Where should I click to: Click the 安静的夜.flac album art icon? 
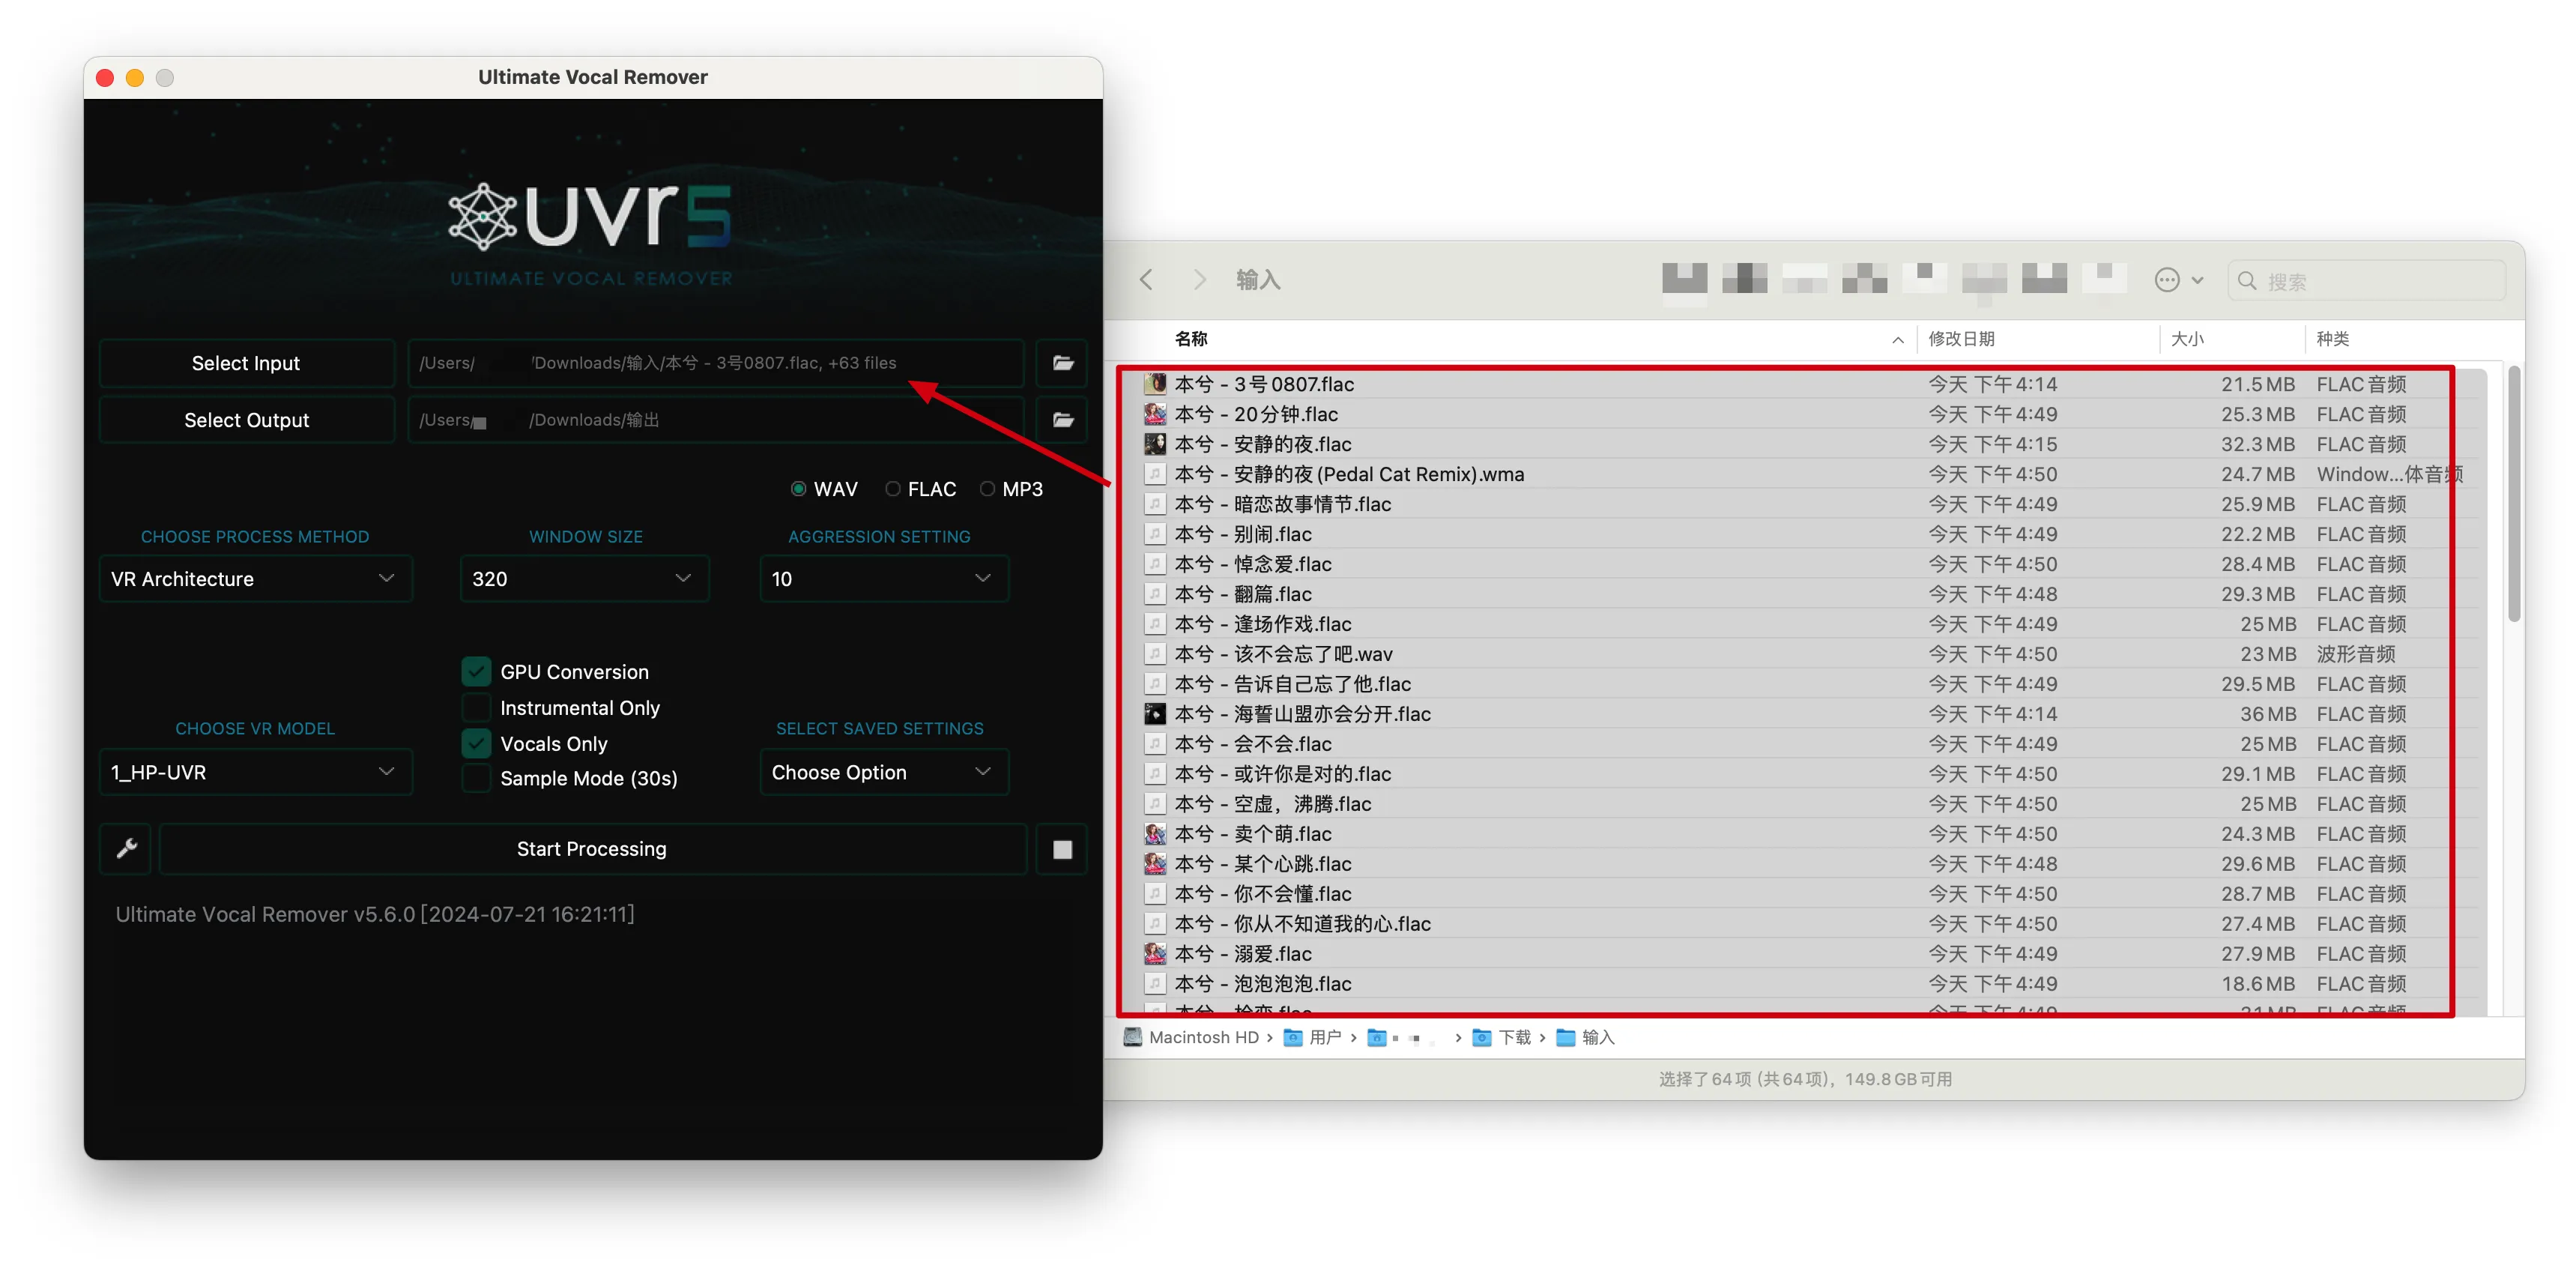point(1155,444)
